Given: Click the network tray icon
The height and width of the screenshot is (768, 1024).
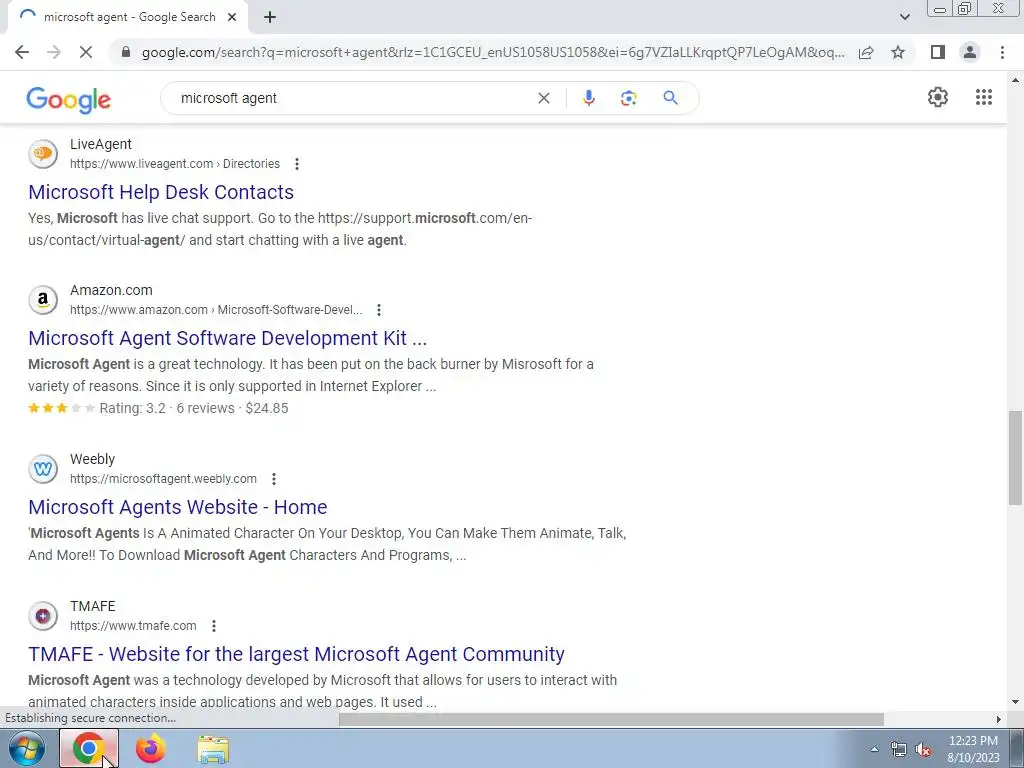Looking at the screenshot, I should (899, 750).
